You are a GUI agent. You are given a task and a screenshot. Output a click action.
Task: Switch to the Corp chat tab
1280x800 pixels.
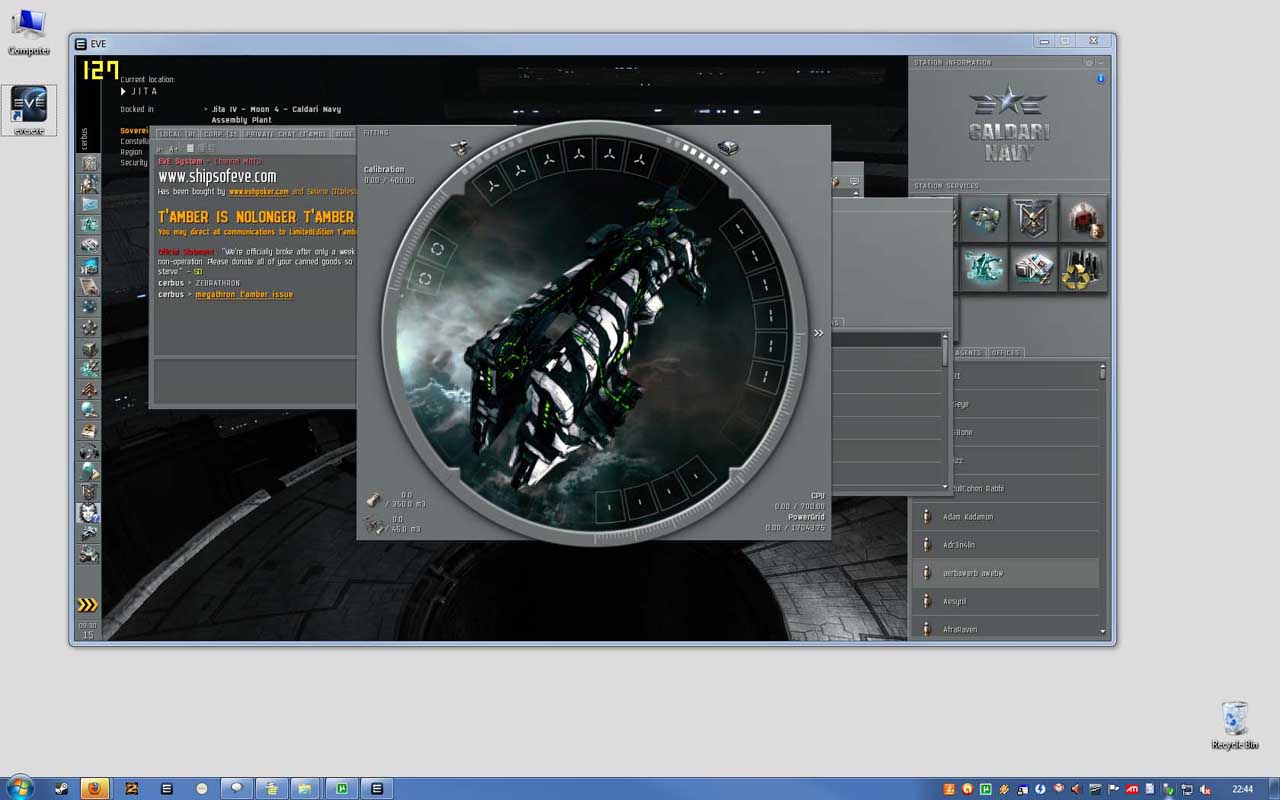(x=220, y=133)
